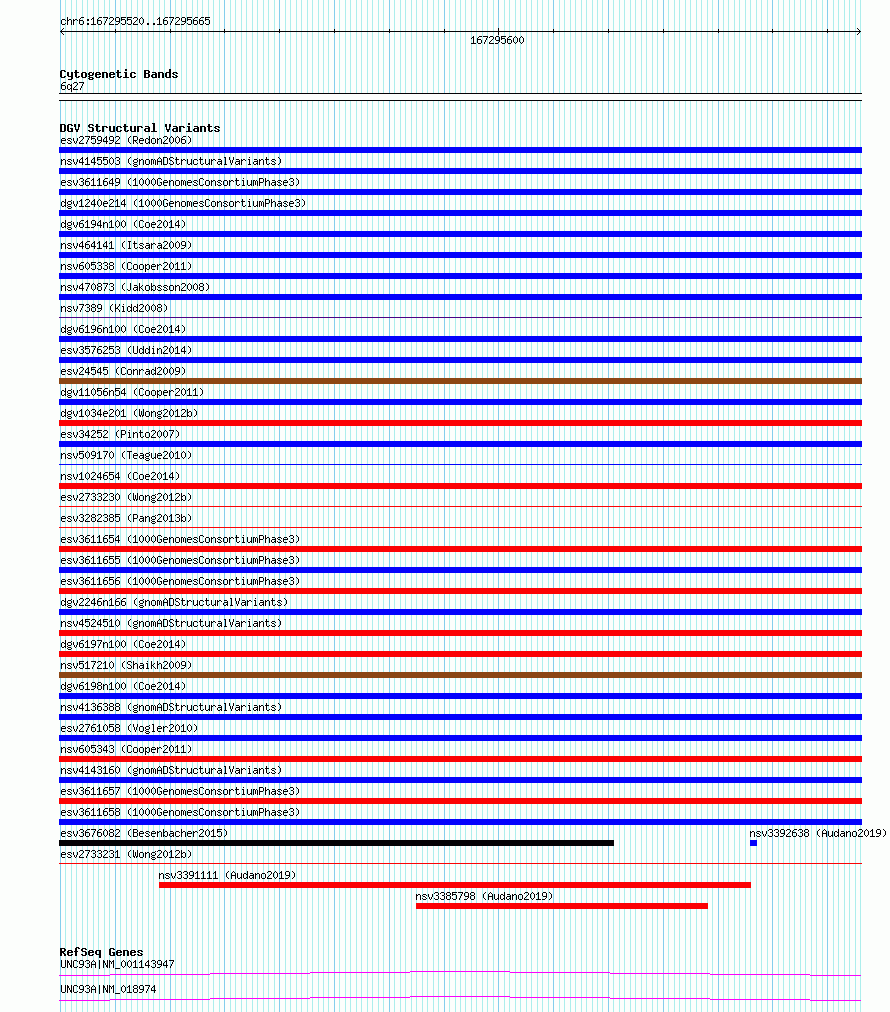Click nsv605343 (Cooper2011) label
Image resolution: width=890 pixels, height=1012 pixels.
coord(126,749)
